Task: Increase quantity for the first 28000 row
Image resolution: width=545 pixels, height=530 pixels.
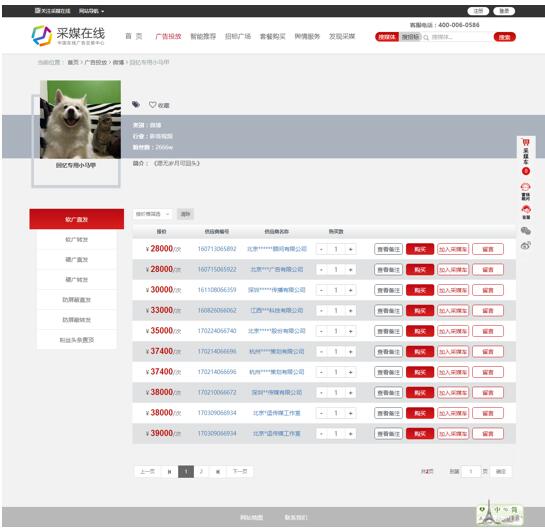Action: [x=350, y=249]
